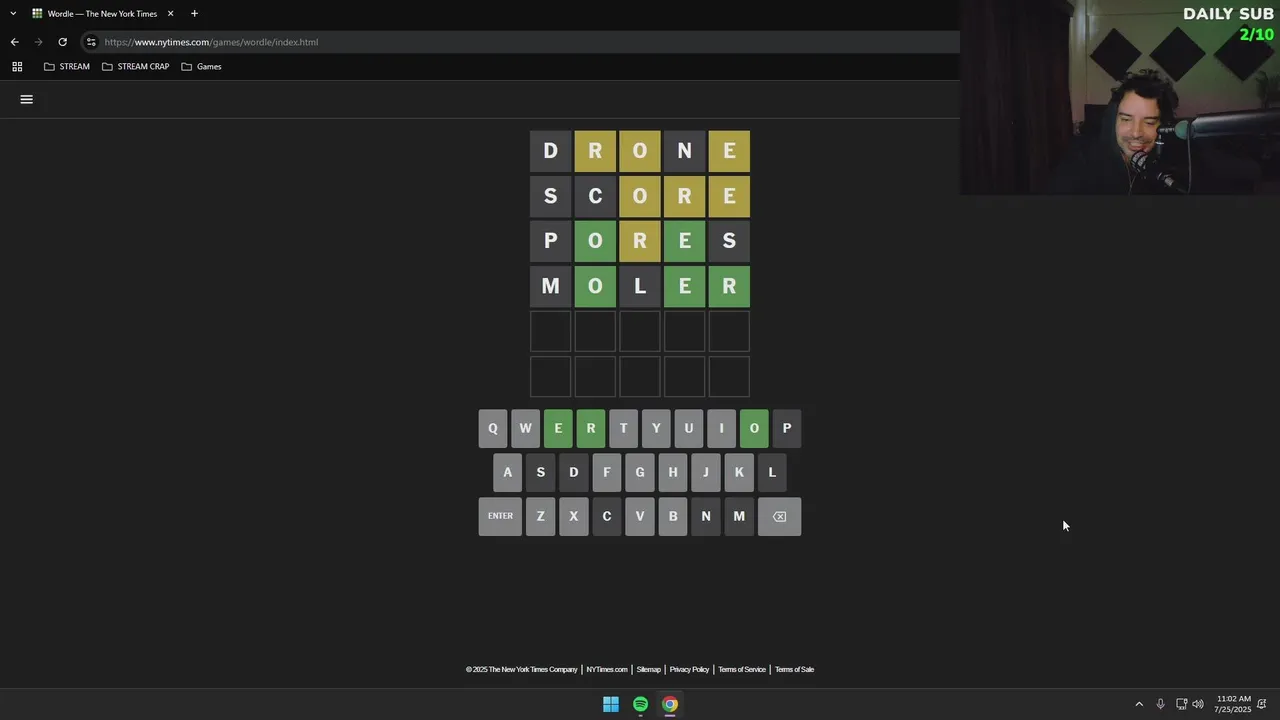1280x720 pixels.
Task: Reload the Wordle page
Action: click(x=62, y=42)
